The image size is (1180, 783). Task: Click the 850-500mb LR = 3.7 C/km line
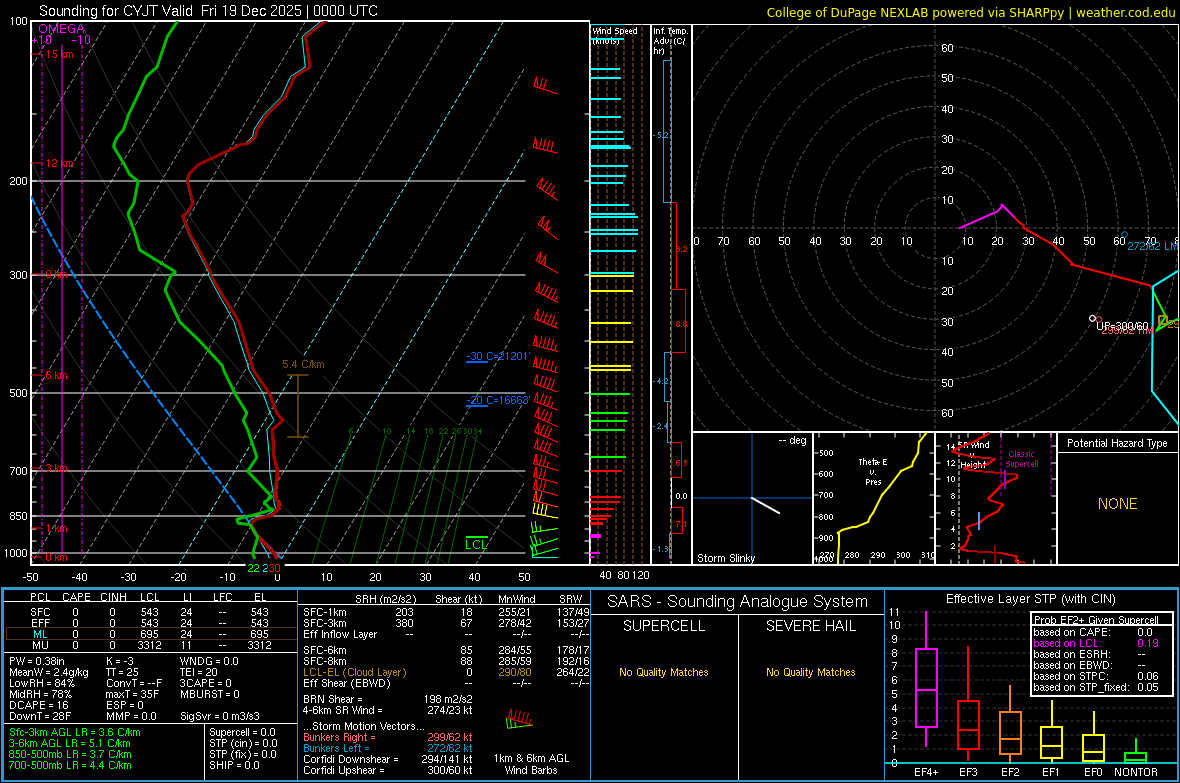(x=70, y=754)
